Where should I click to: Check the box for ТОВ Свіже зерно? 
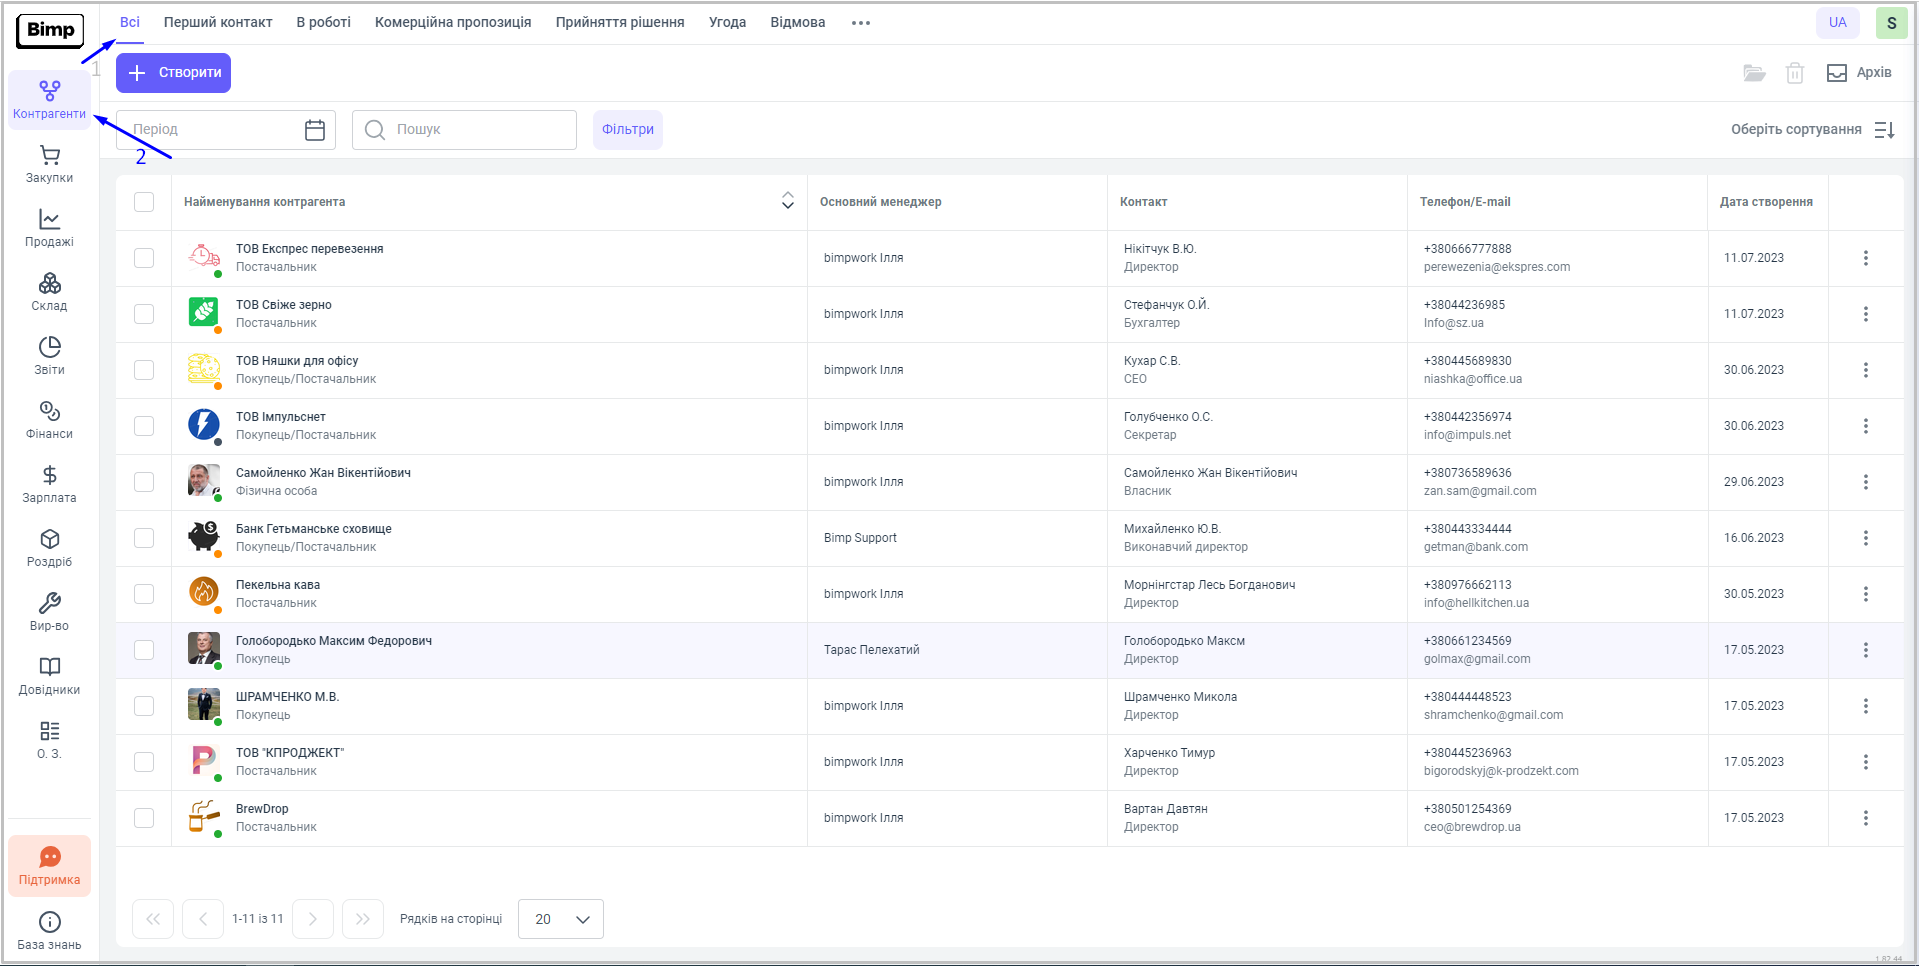click(x=144, y=314)
